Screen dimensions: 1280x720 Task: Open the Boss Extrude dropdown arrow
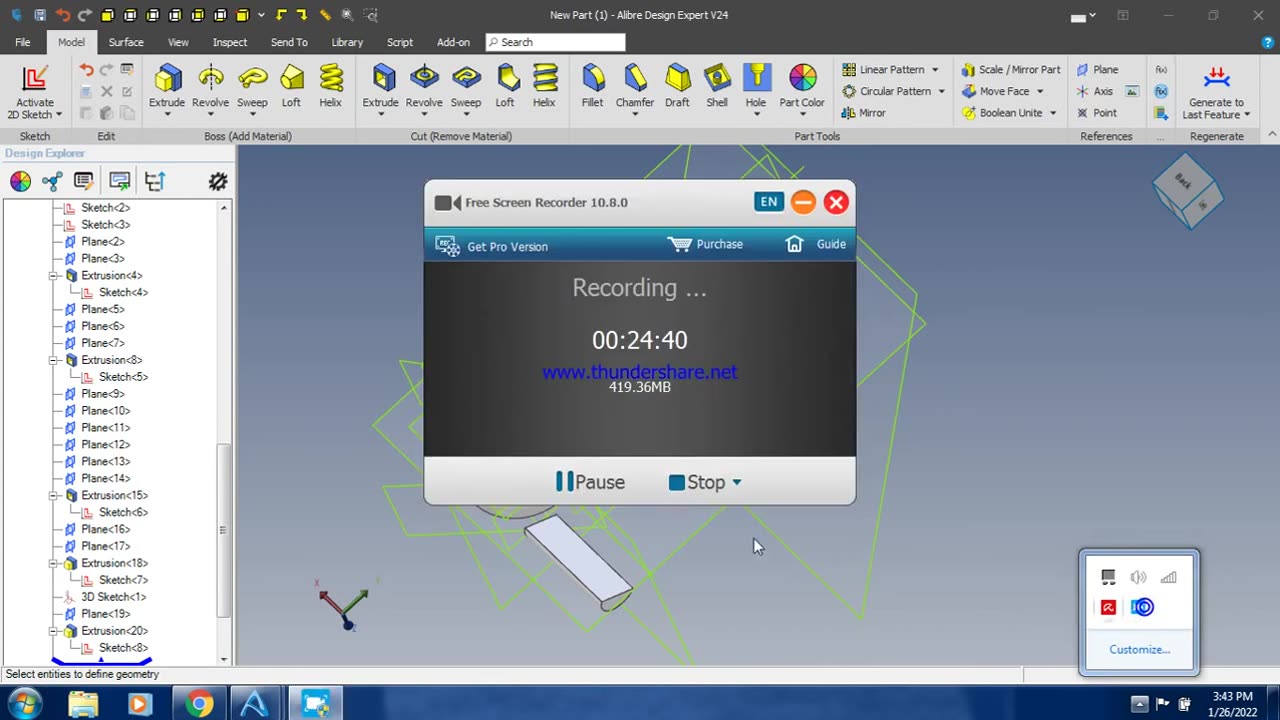167,114
